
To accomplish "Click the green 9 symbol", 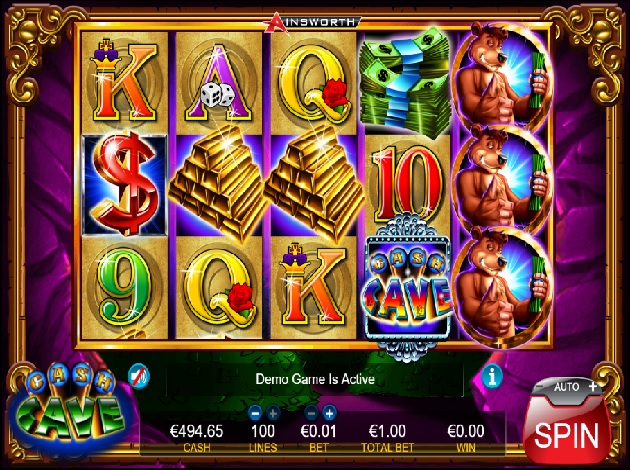I will [x=125, y=286].
